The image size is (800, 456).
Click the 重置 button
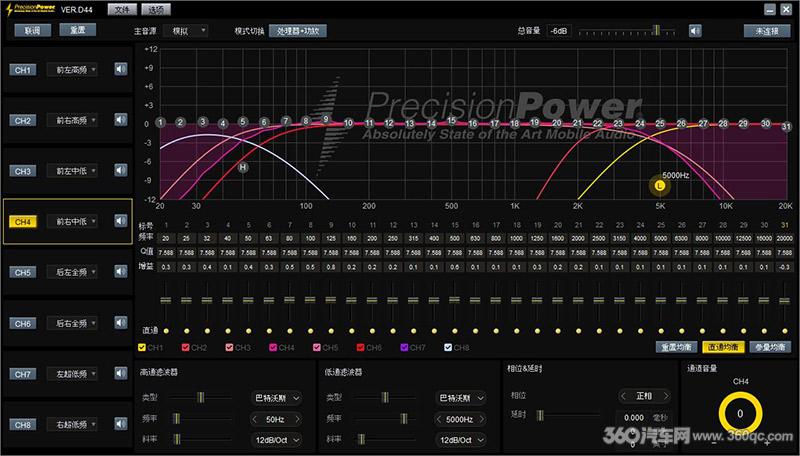(78, 30)
